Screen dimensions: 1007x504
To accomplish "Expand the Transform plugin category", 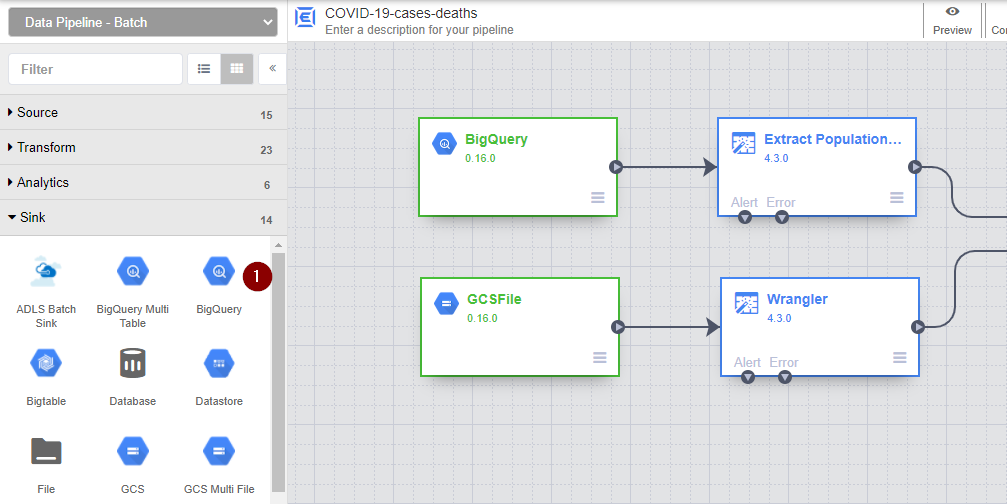I will click(143, 148).
